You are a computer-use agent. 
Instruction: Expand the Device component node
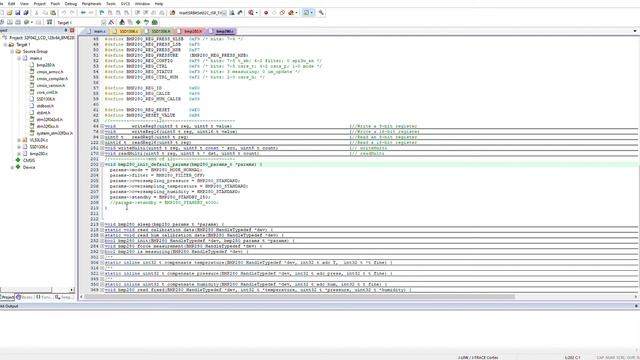pos(12,167)
